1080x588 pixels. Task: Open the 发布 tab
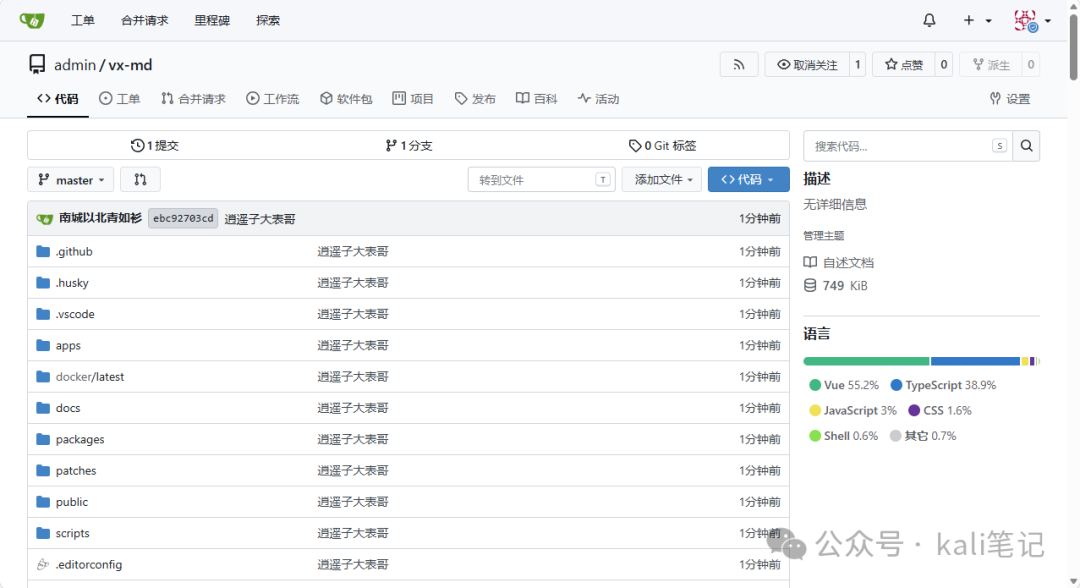pyautogui.click(x=475, y=98)
